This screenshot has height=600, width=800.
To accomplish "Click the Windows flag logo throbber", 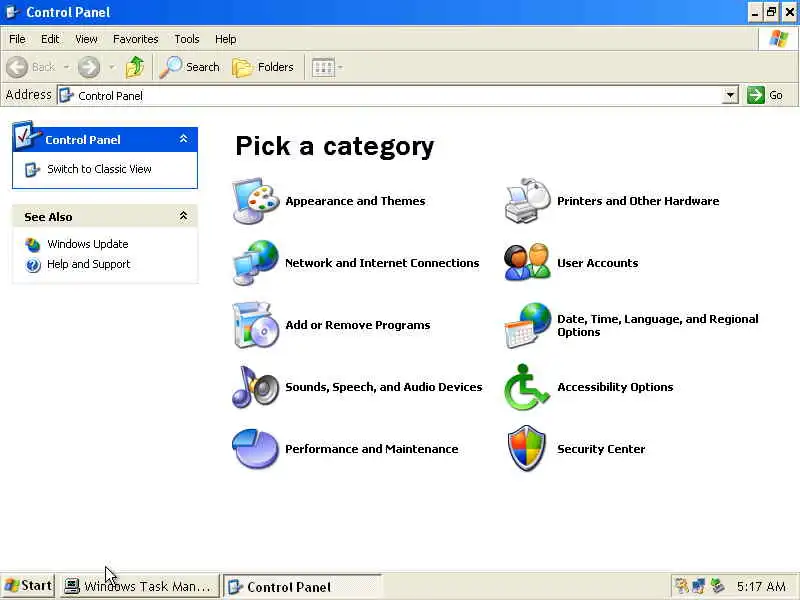I will tap(779, 39).
